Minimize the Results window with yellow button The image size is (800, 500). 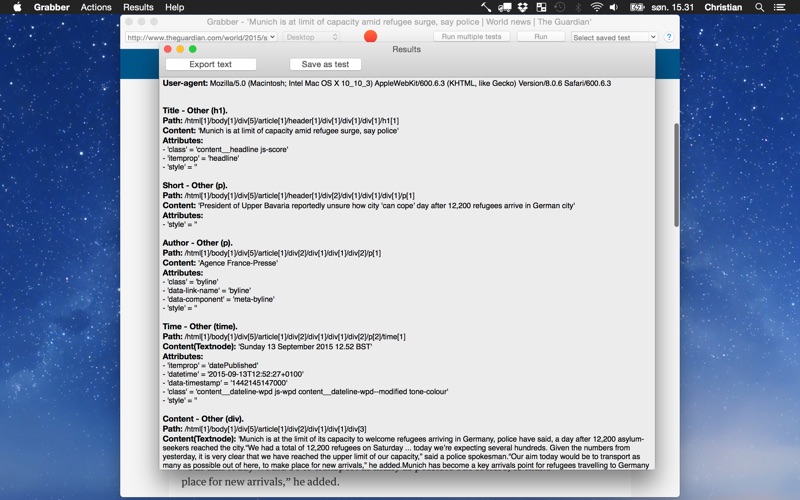180,49
